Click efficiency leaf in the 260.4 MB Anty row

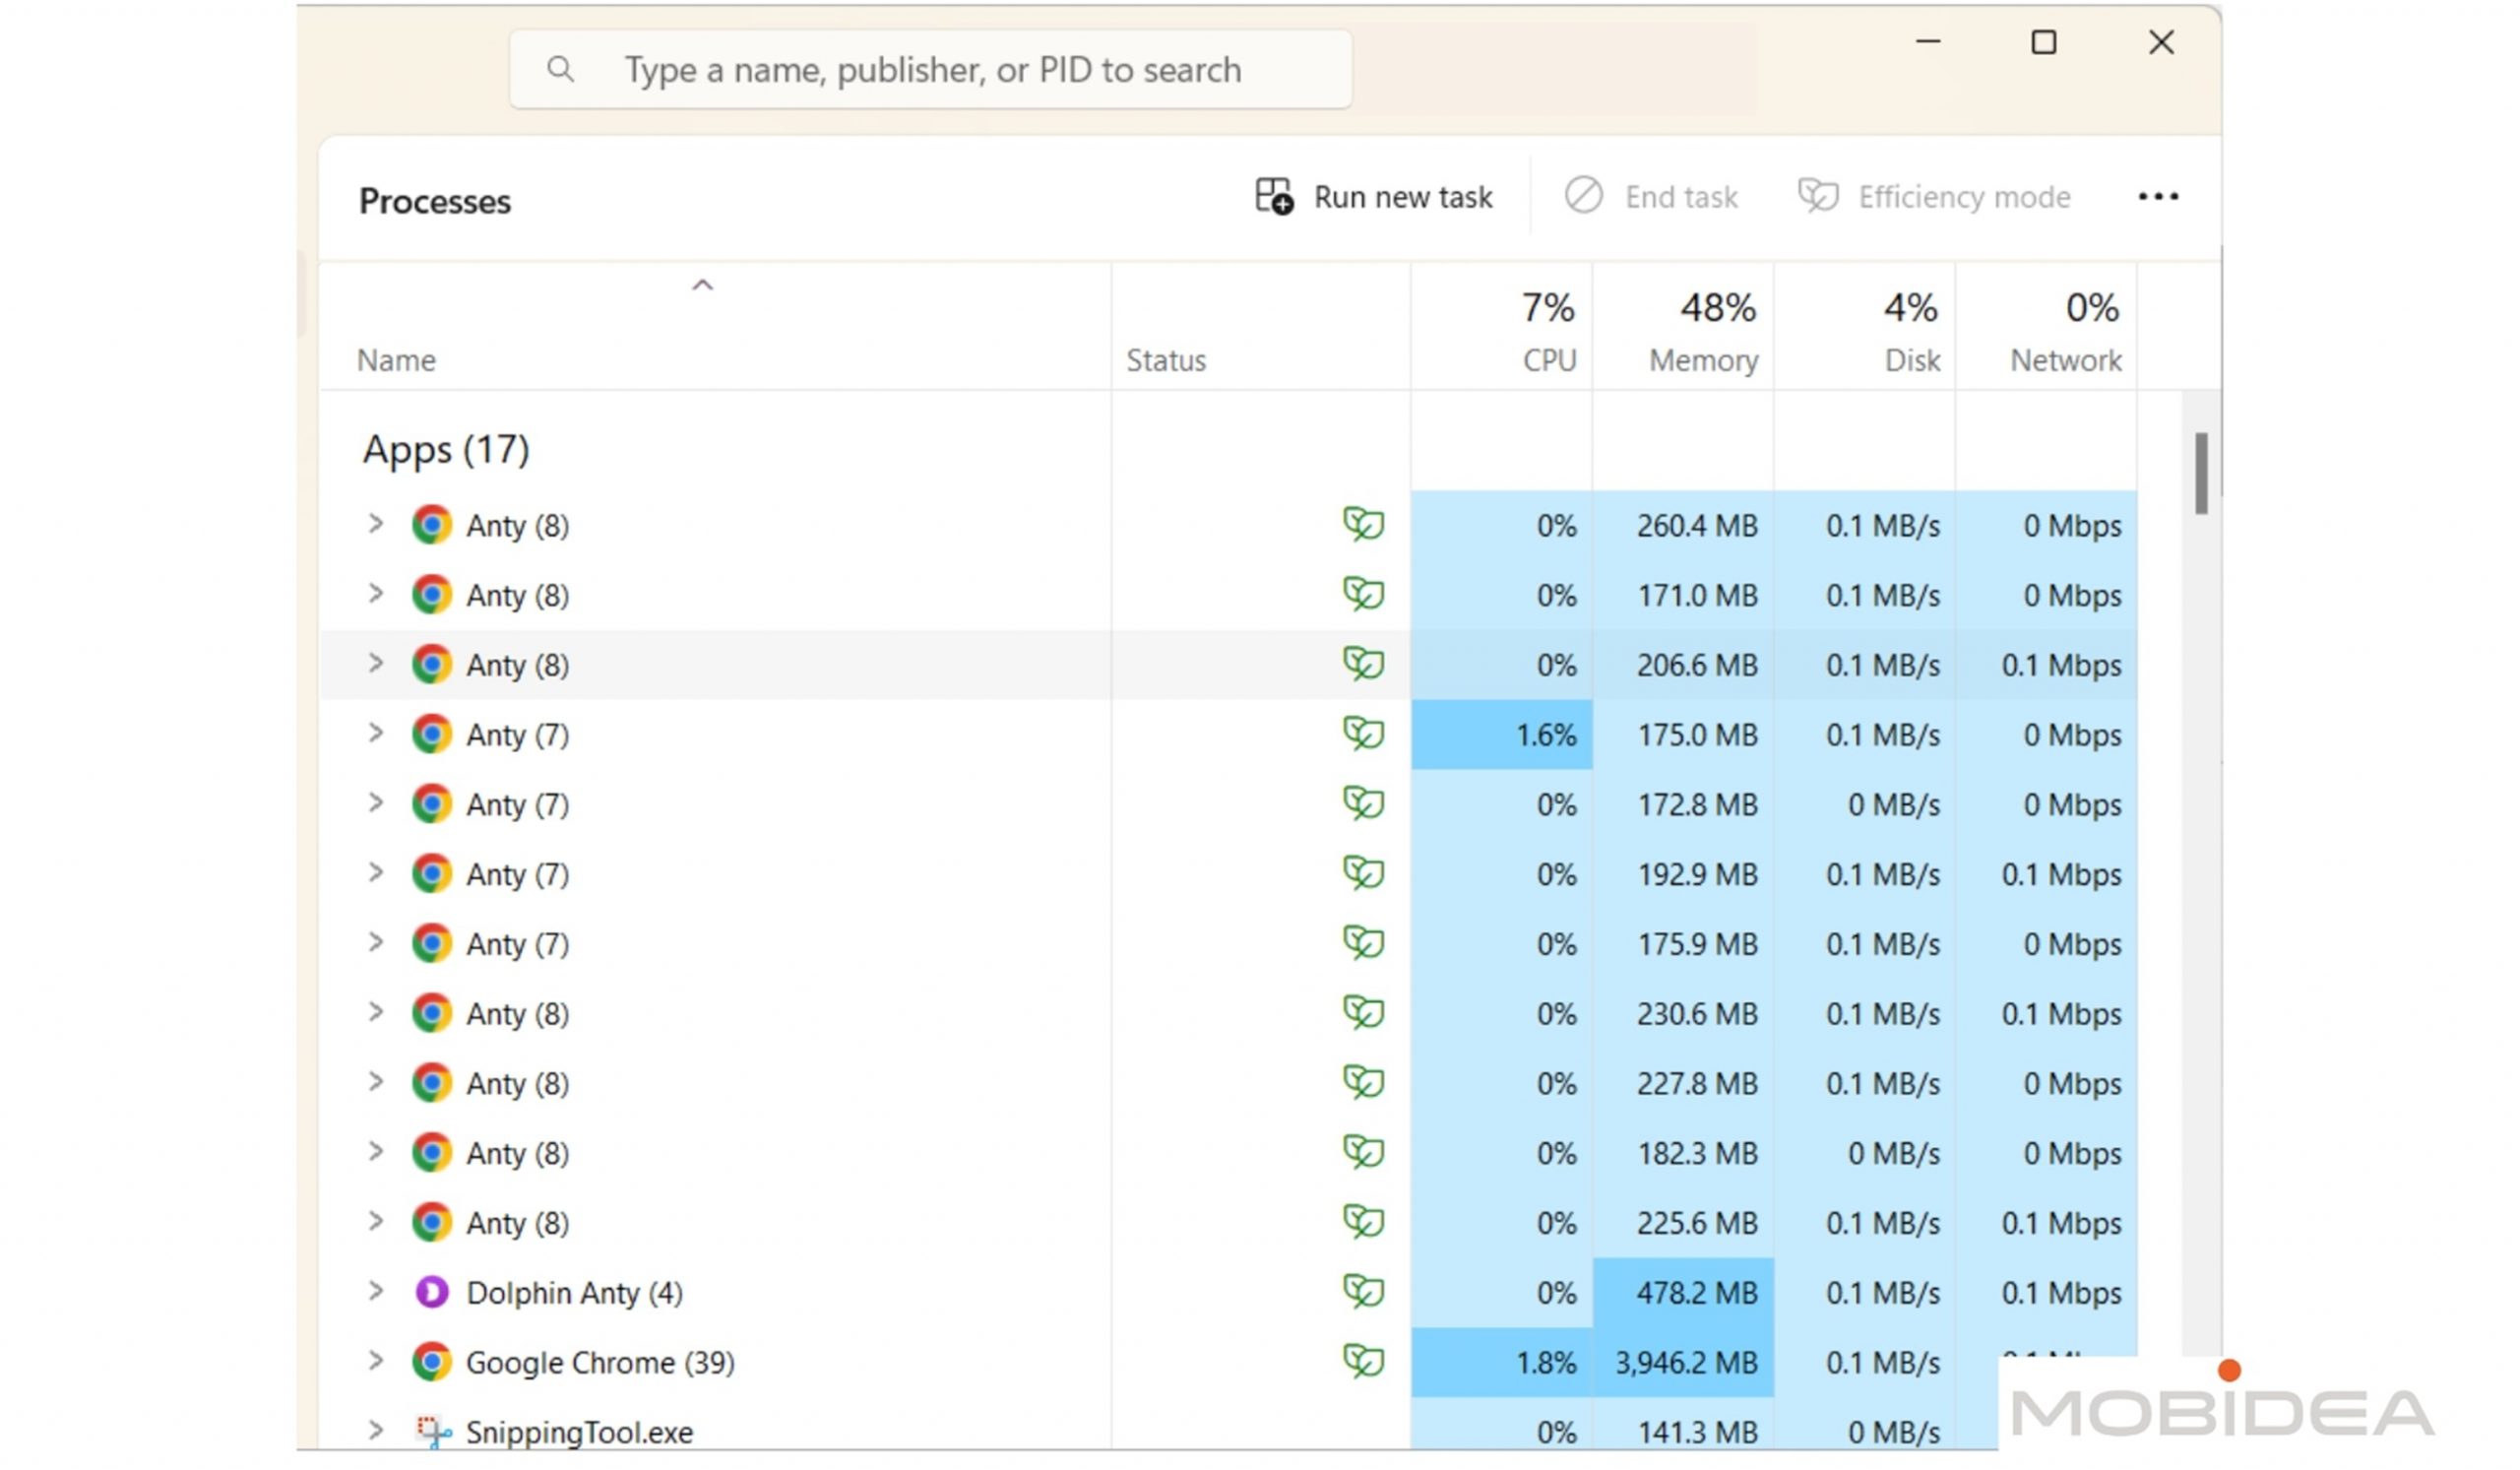[1363, 524]
